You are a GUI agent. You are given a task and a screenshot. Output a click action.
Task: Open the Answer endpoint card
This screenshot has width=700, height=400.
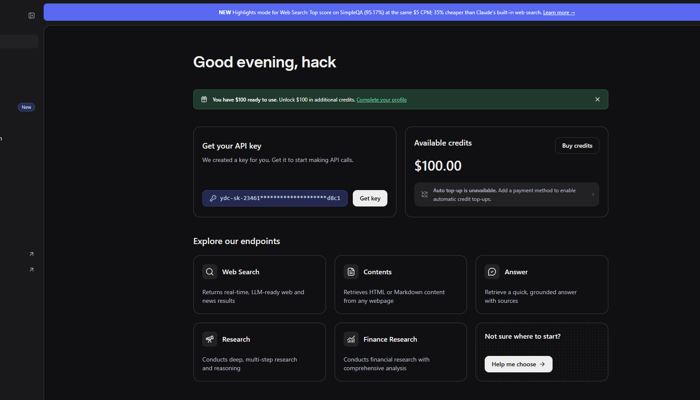[x=542, y=285]
